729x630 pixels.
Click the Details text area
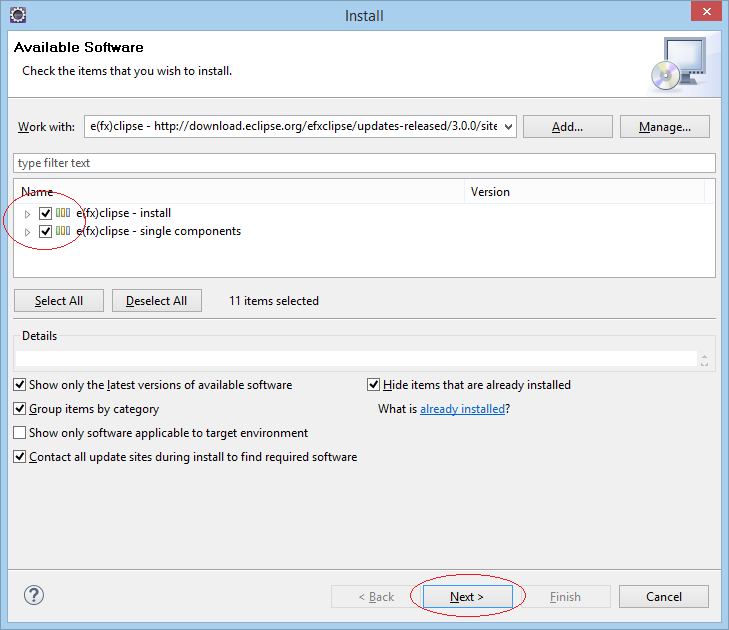click(x=356, y=359)
